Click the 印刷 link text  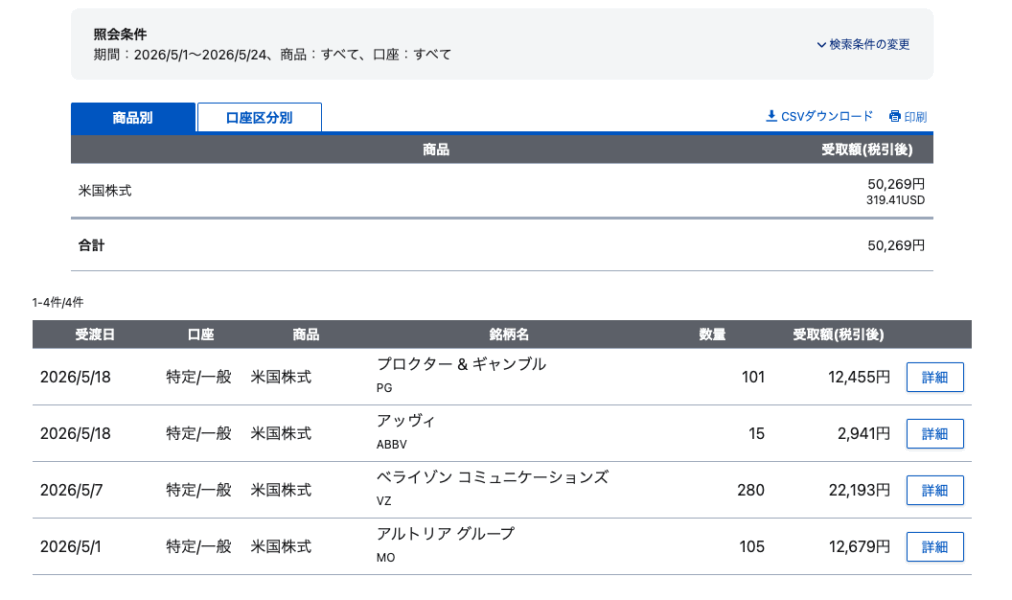915,117
